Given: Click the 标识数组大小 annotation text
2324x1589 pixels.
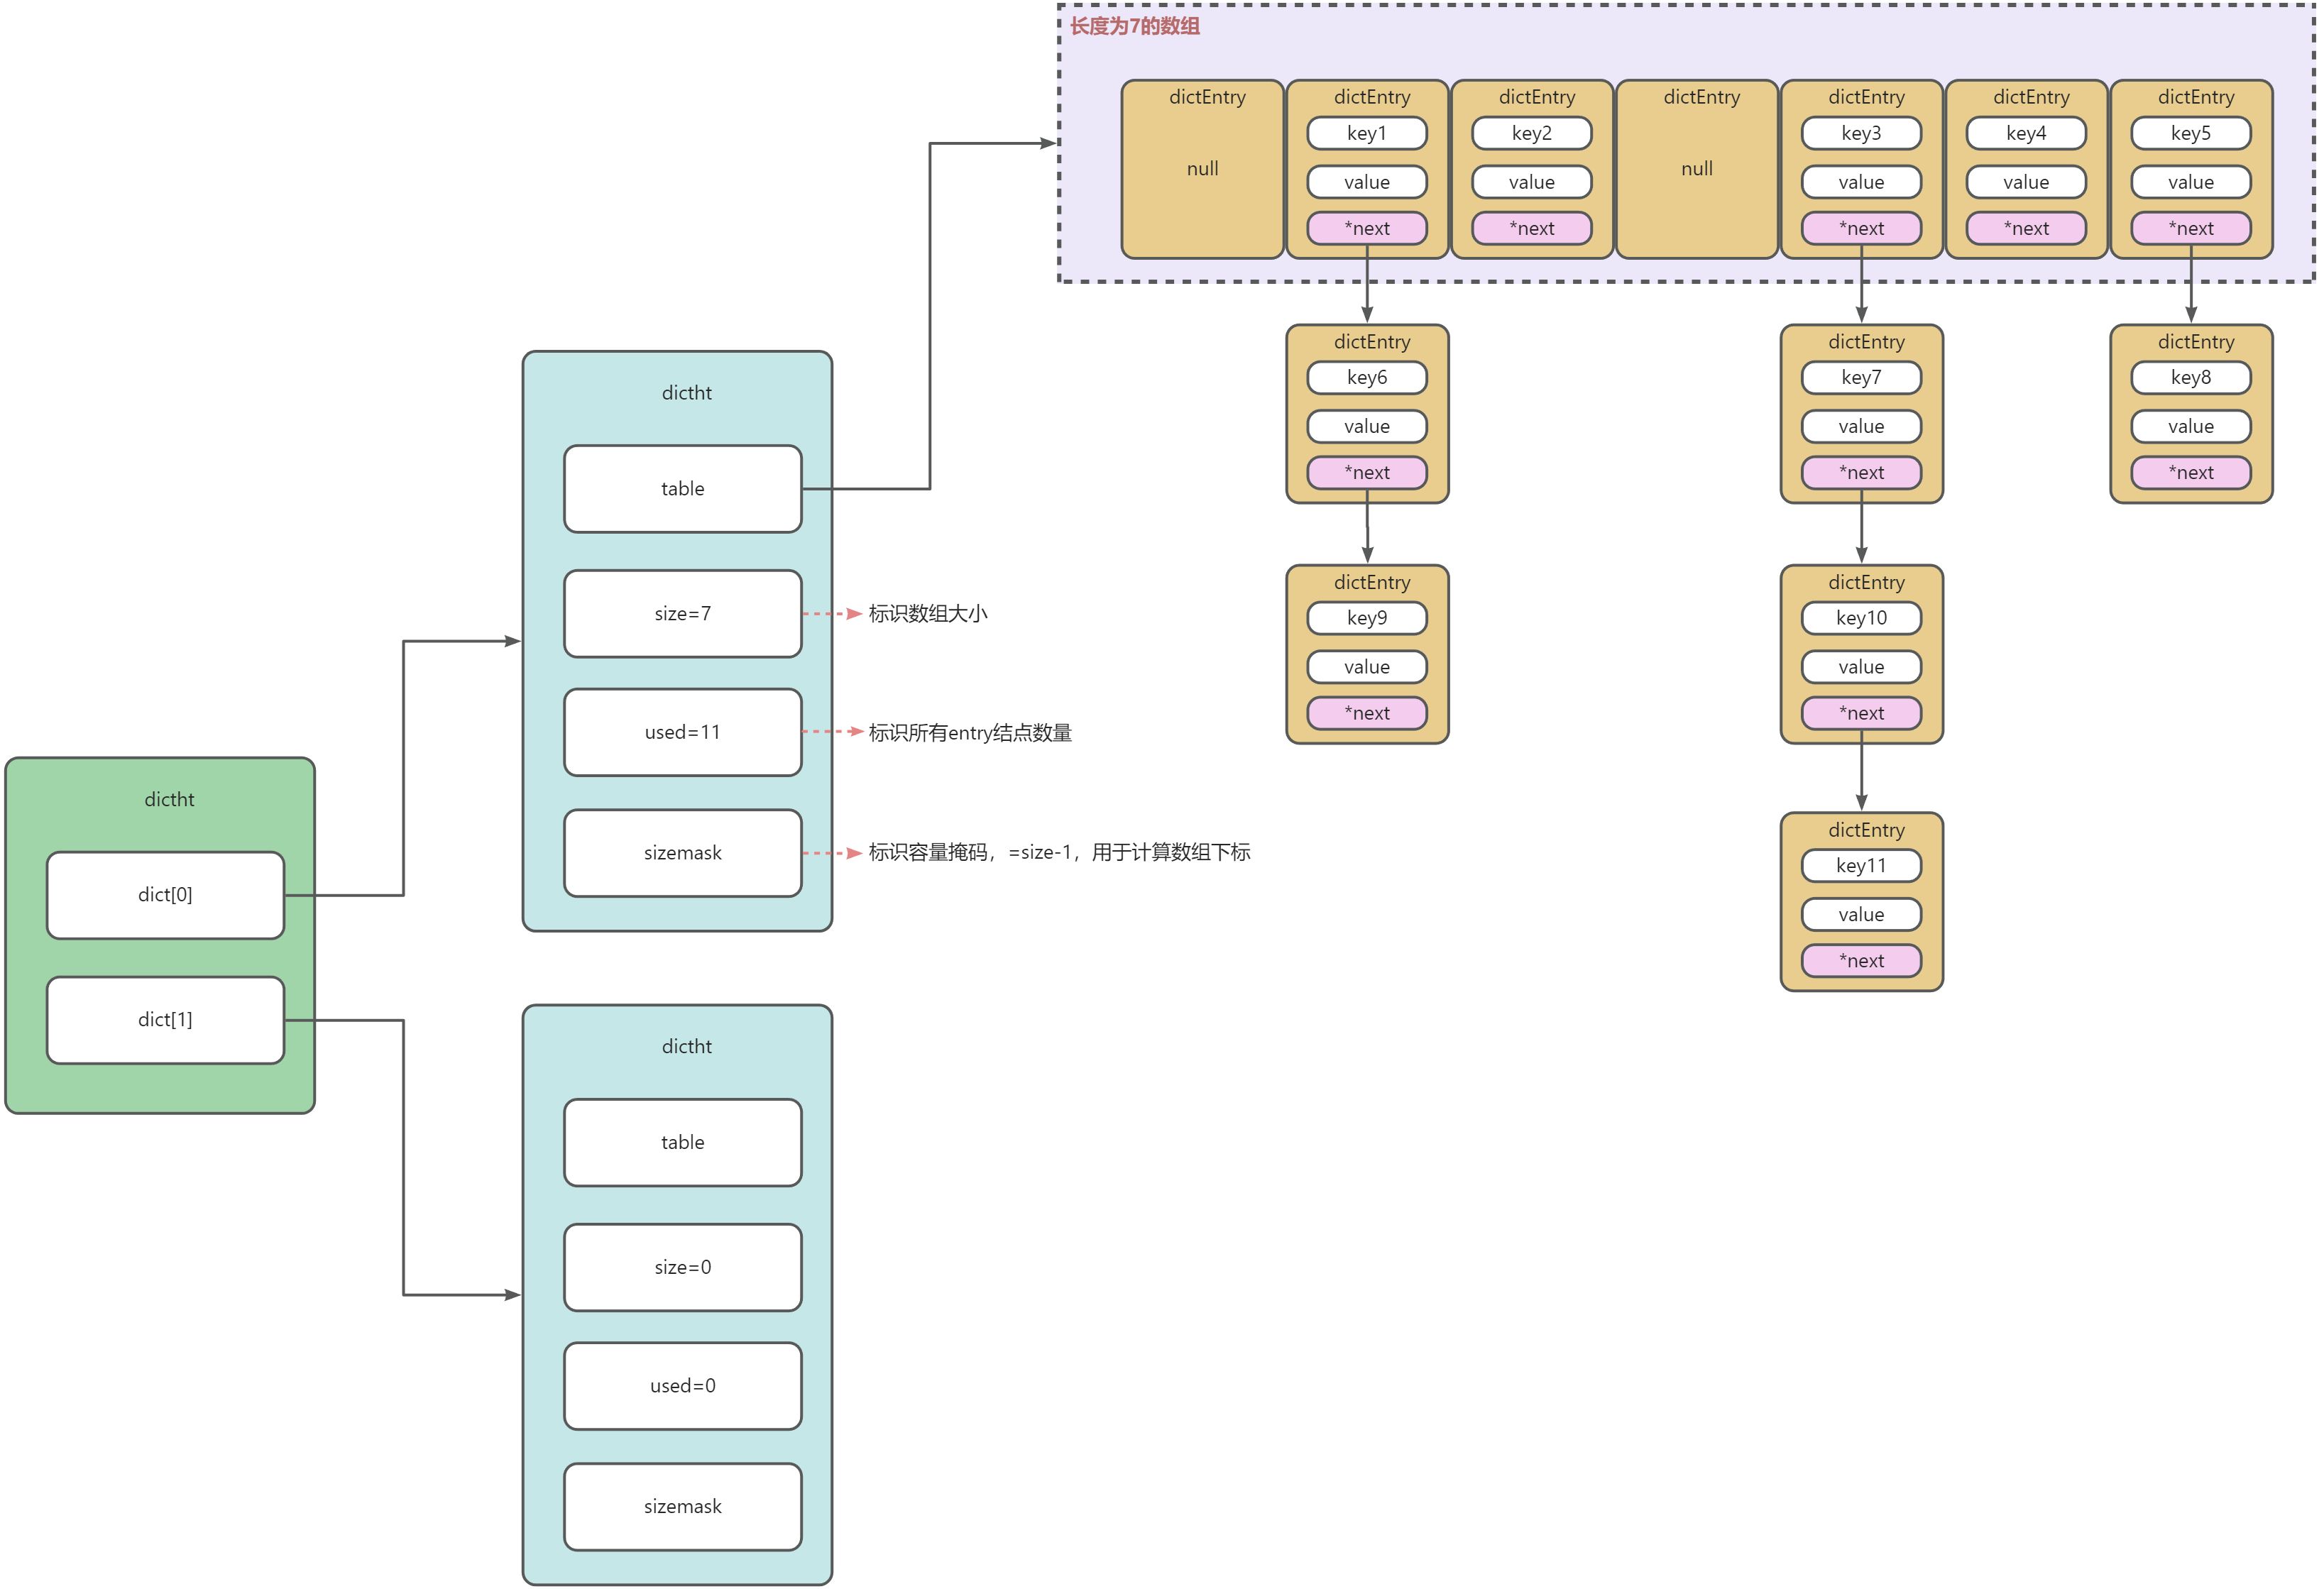Looking at the screenshot, I should click(x=927, y=614).
